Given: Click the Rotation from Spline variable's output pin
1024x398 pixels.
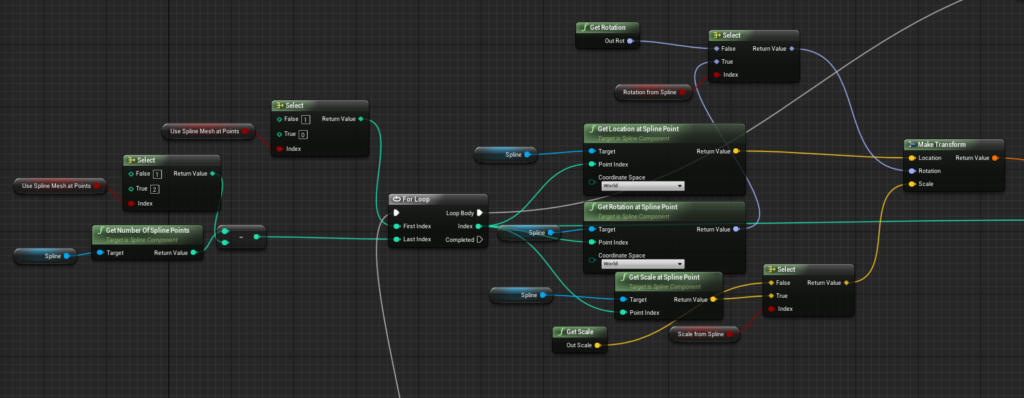Looking at the screenshot, I should click(682, 93).
